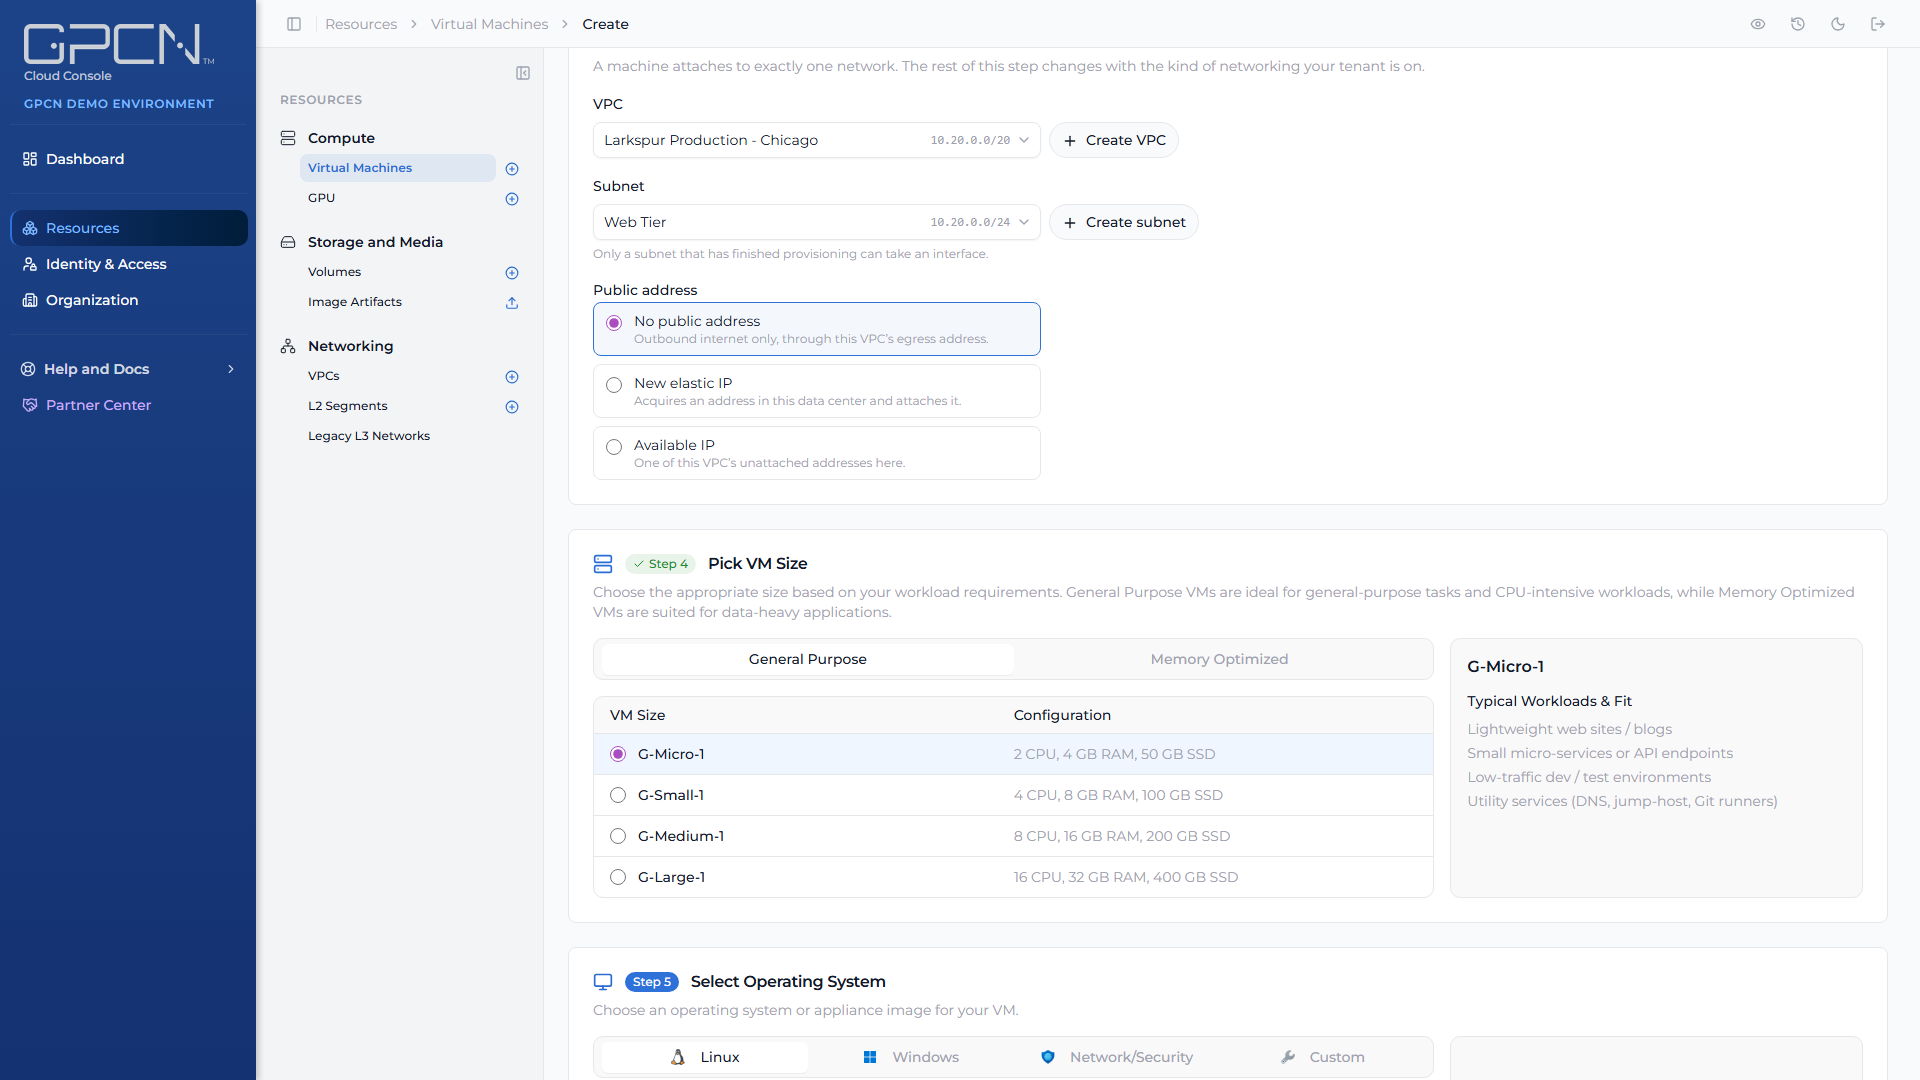Click plus icon next to L2 Segments
Viewport: 1920px width, 1080px height.
tap(512, 407)
